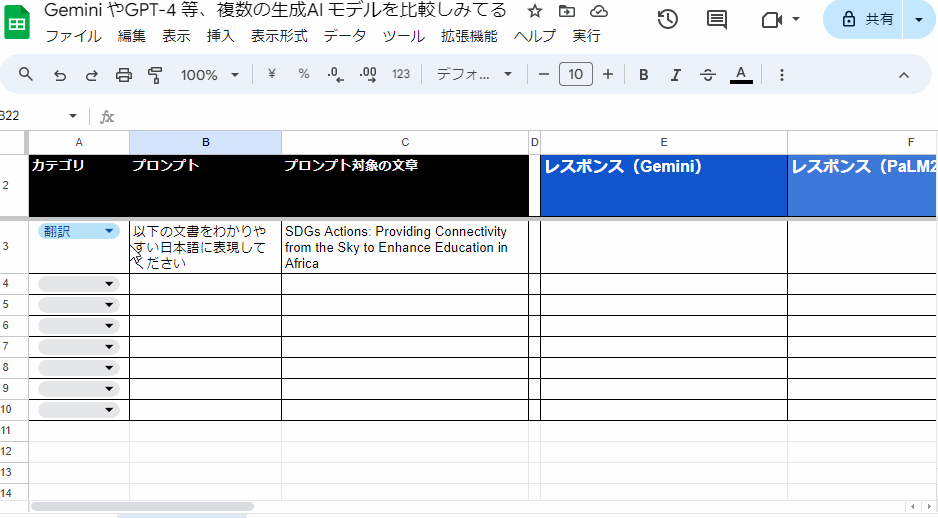This screenshot has height=518, width=938.
Task: Open the name box dropdown arrow
Action: coord(73,115)
